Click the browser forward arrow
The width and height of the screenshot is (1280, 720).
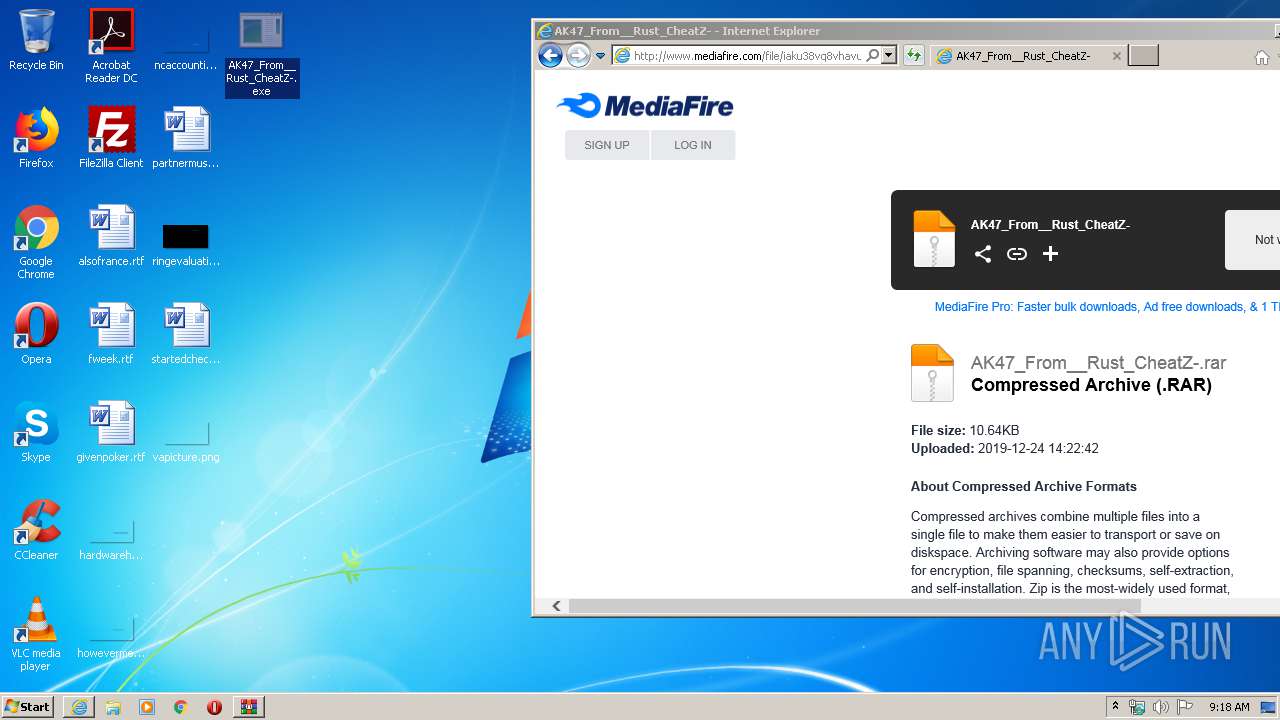click(x=578, y=56)
